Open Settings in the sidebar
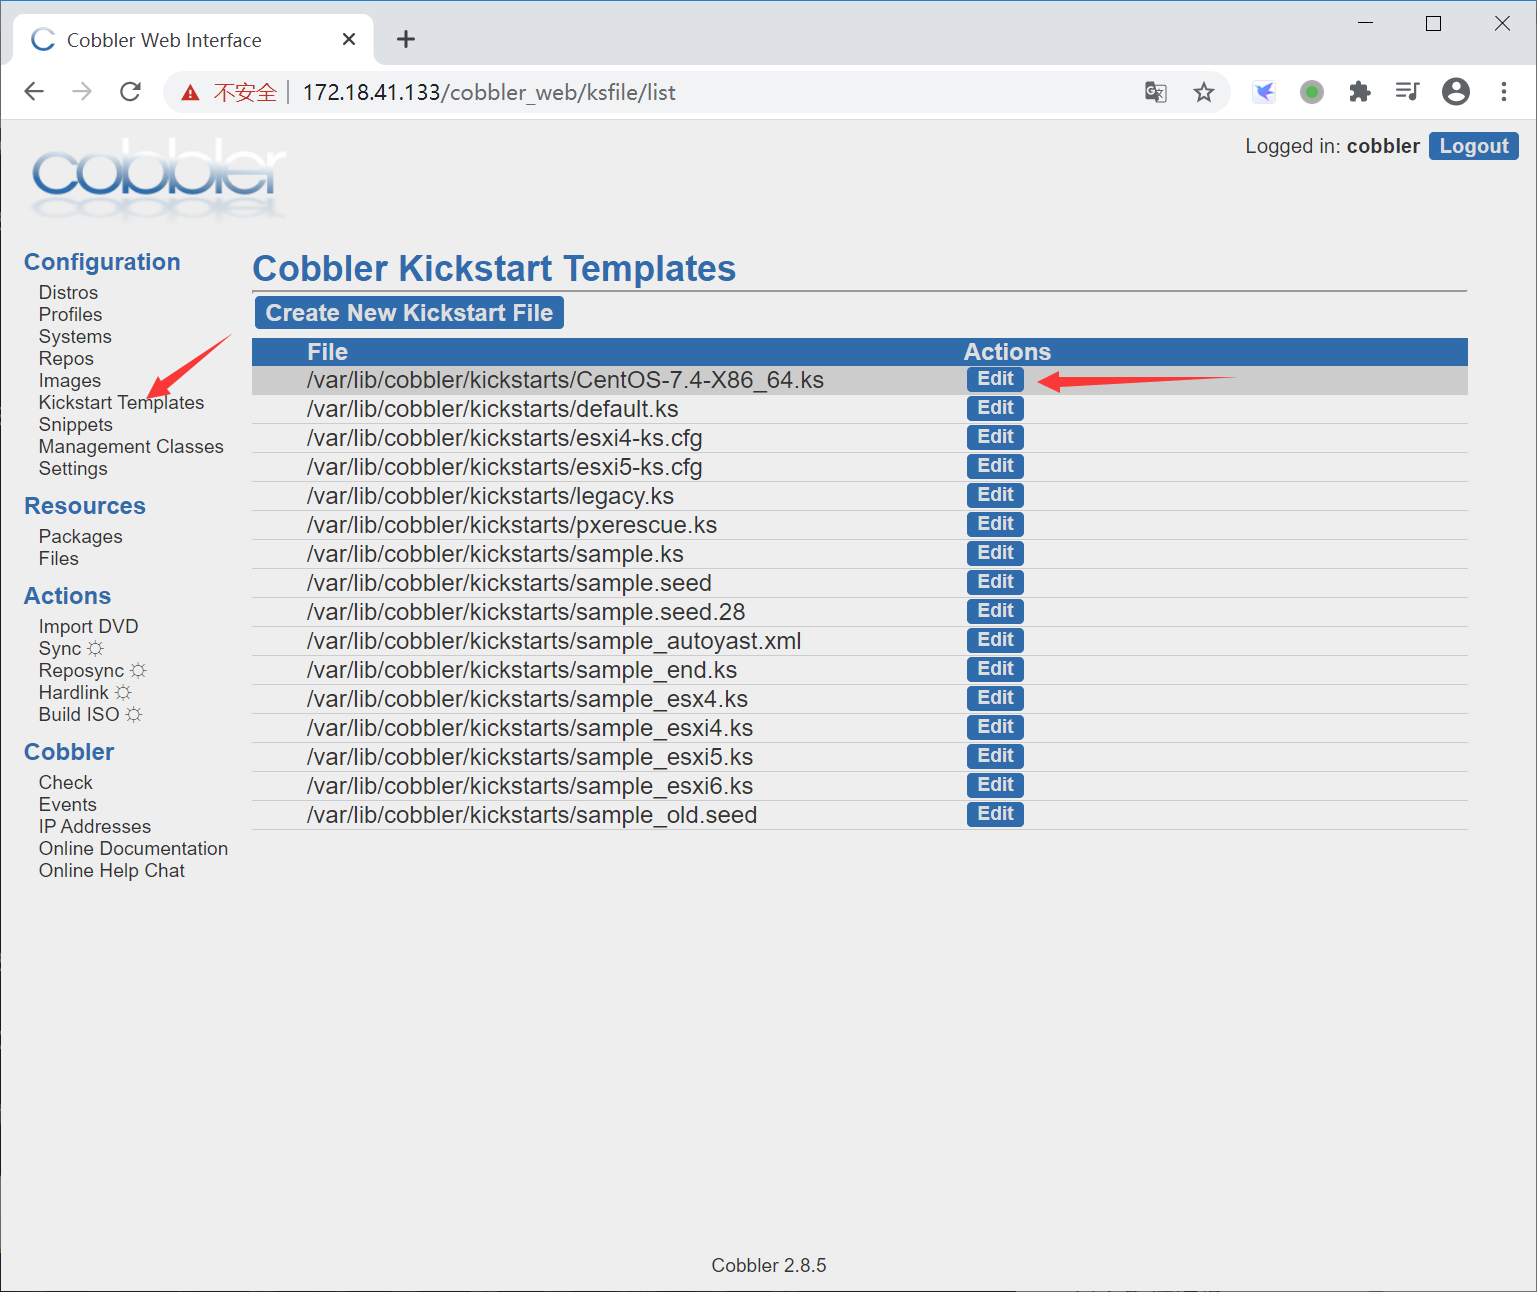 tap(73, 468)
